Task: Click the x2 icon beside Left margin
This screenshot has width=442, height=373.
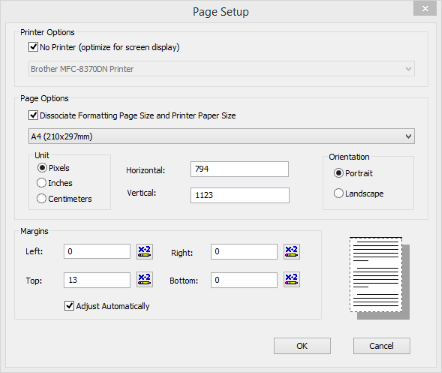Action: point(145,252)
